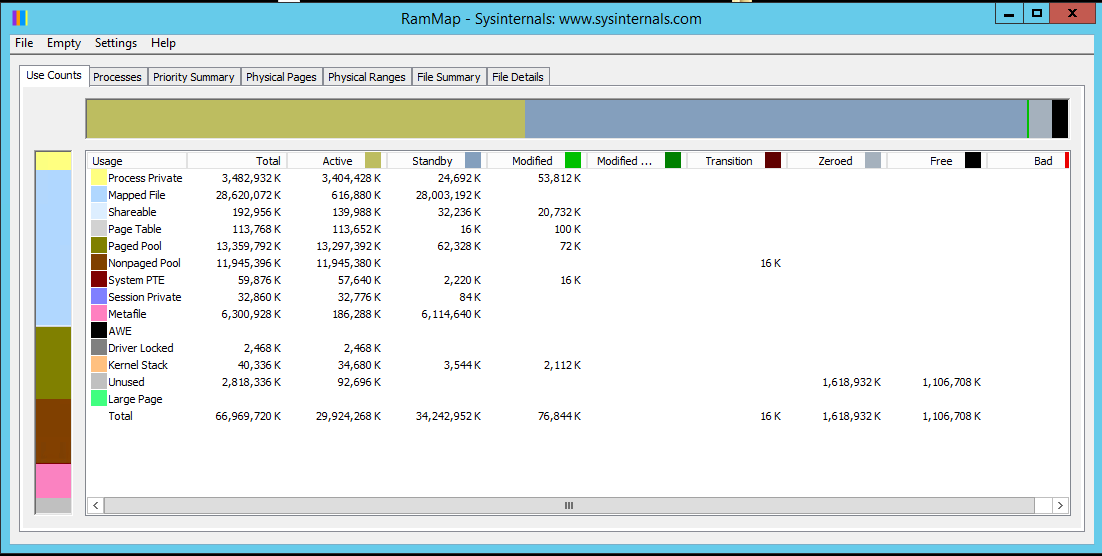This screenshot has height=556, width=1102.
Task: Click the Large Page green icon
Action: point(98,399)
